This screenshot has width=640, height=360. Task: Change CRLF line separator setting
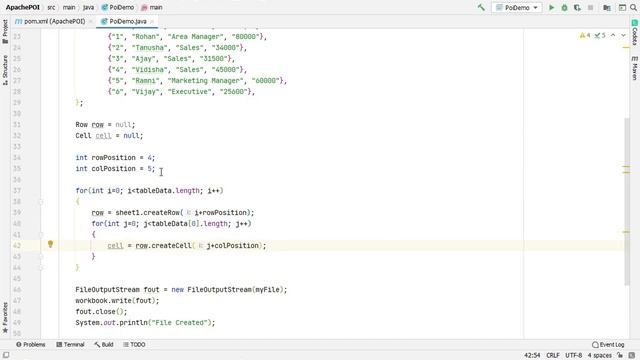tap(553, 356)
